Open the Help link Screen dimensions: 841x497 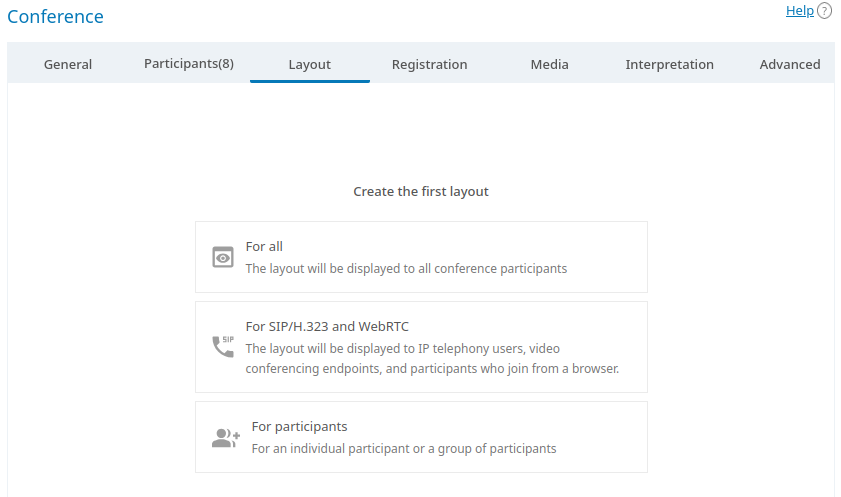[799, 11]
